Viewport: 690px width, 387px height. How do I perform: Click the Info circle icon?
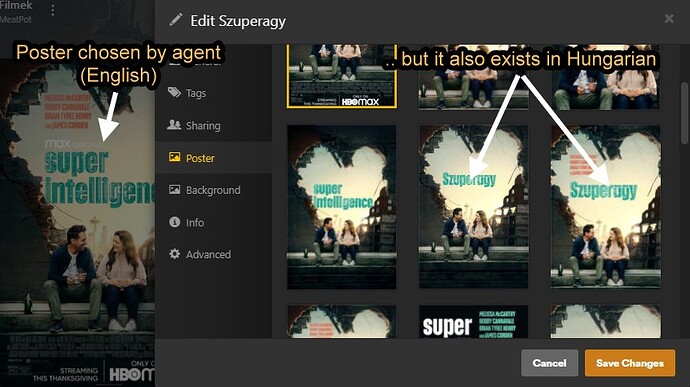174,222
